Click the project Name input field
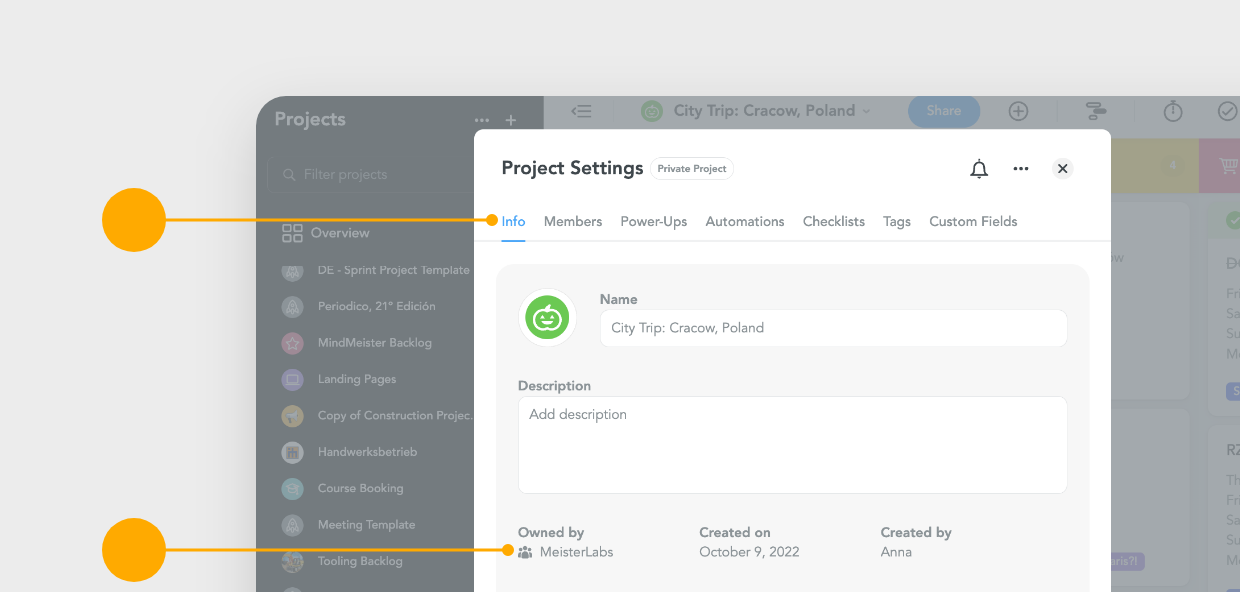Viewport: 1240px width, 592px height. [x=834, y=328]
